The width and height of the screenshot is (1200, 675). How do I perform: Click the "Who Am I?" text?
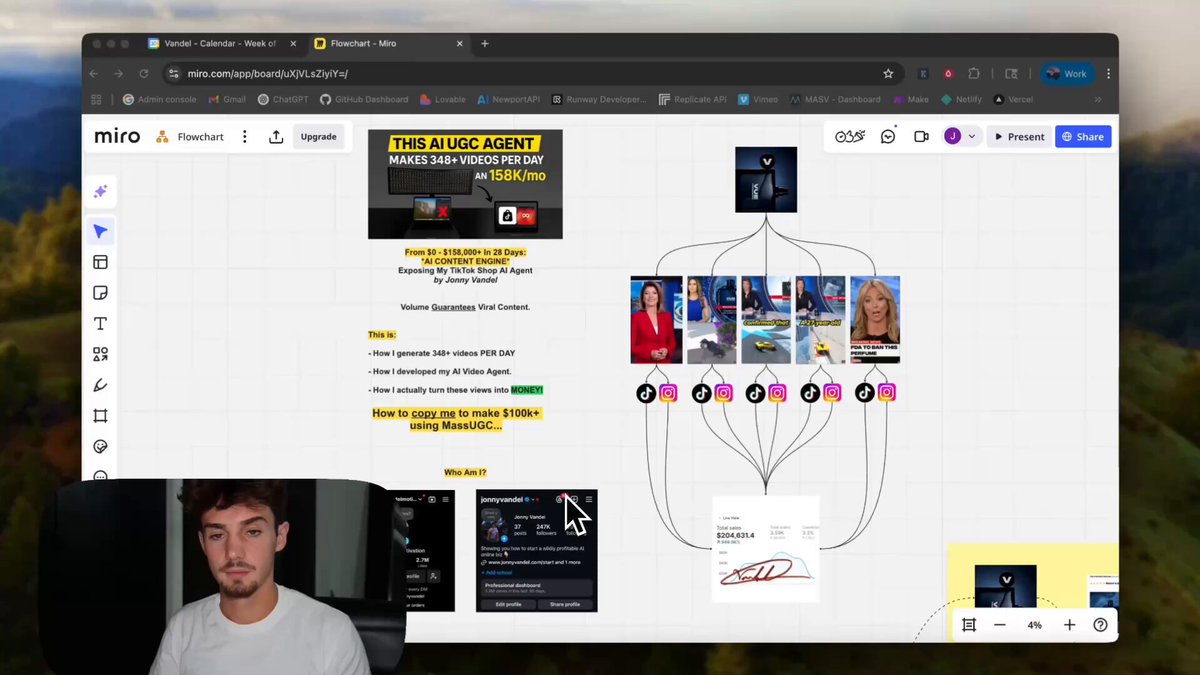click(x=465, y=472)
